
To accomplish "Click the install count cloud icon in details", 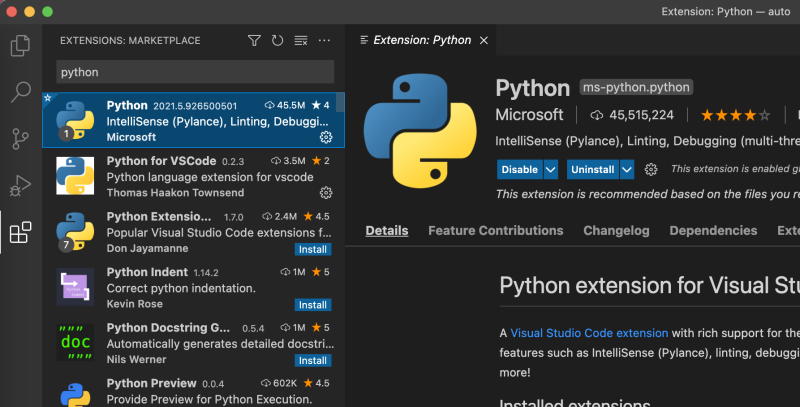I will [x=596, y=115].
